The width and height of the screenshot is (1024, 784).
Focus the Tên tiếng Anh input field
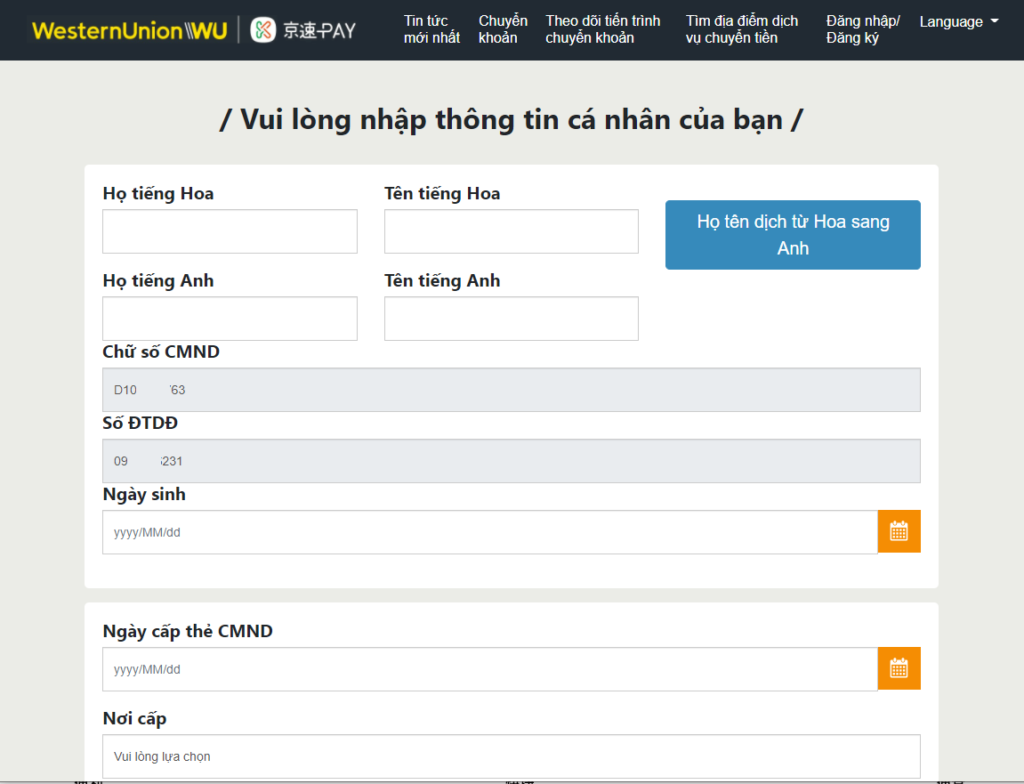(511, 319)
